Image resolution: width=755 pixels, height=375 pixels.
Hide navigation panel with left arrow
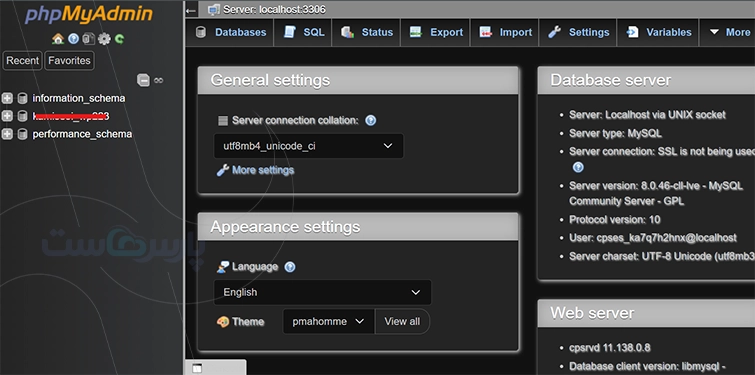(191, 11)
